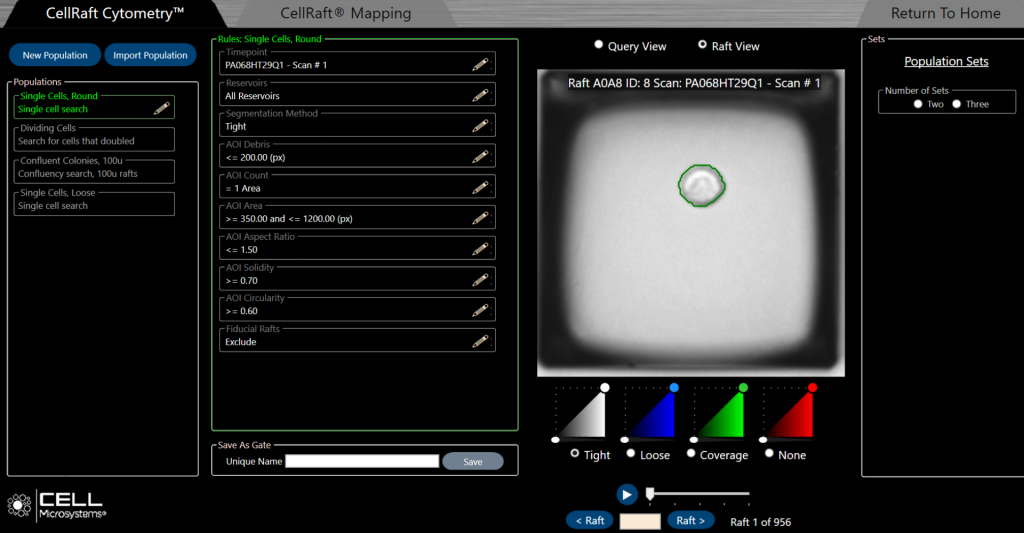The image size is (1024, 533).
Task: Select Single Cells, Loose population
Action: tap(94, 202)
